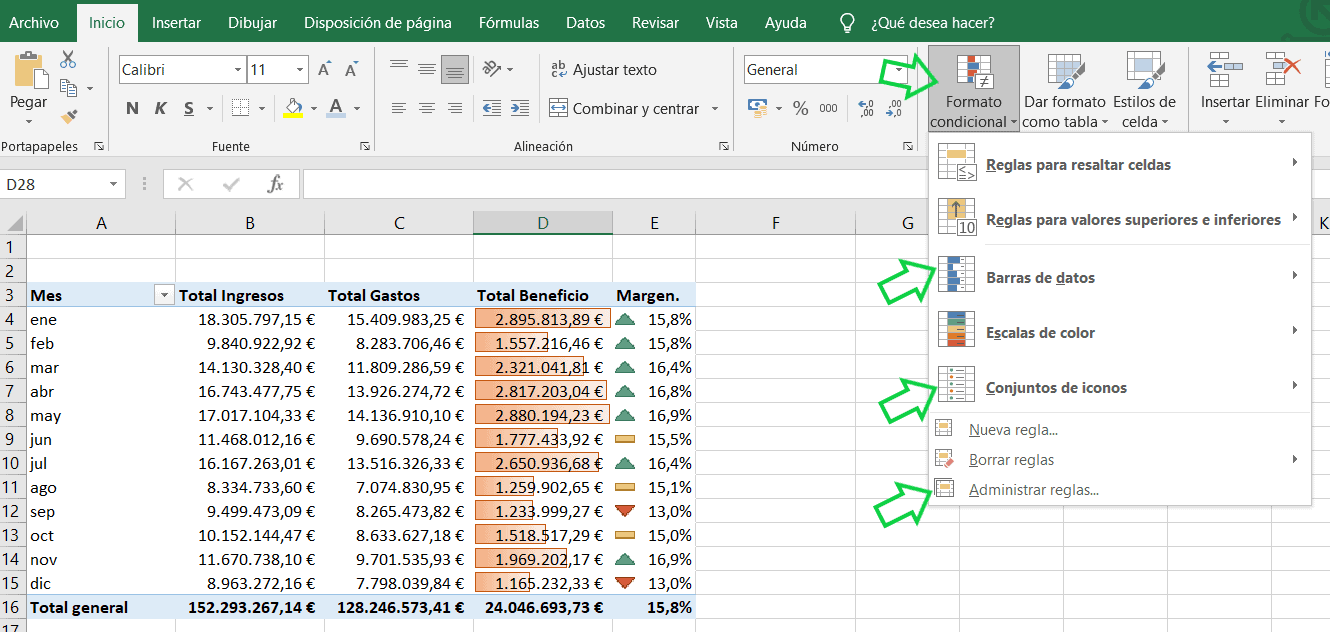Screen dimensions: 1330x632
Task: Decrease indent icon
Action: pos(491,108)
